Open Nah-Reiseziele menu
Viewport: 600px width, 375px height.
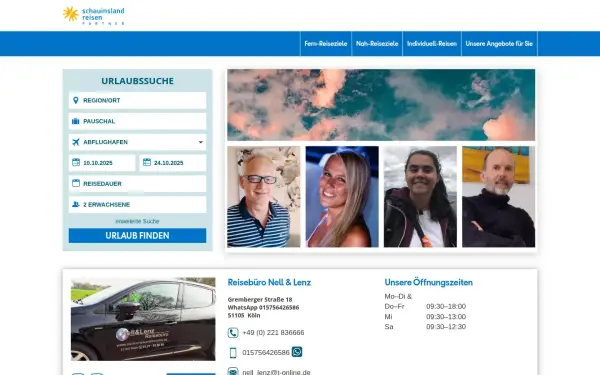click(377, 44)
